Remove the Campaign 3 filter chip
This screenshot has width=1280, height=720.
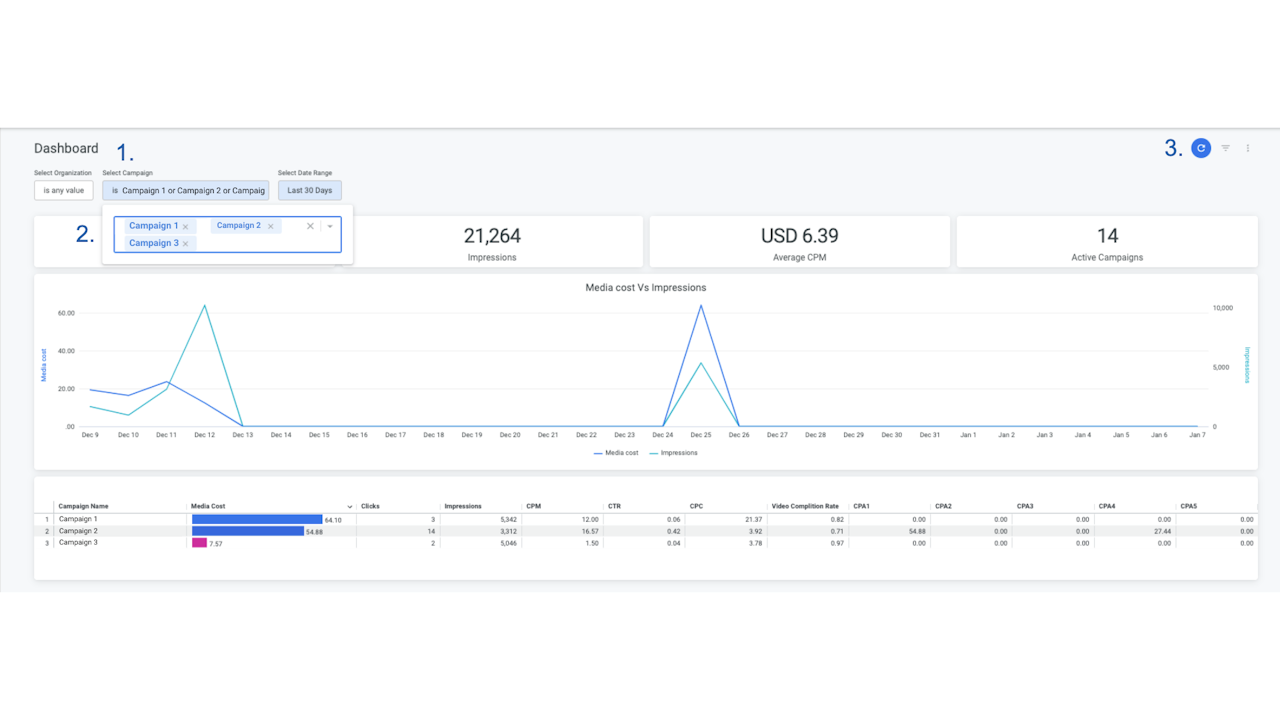pyautogui.click(x=185, y=243)
